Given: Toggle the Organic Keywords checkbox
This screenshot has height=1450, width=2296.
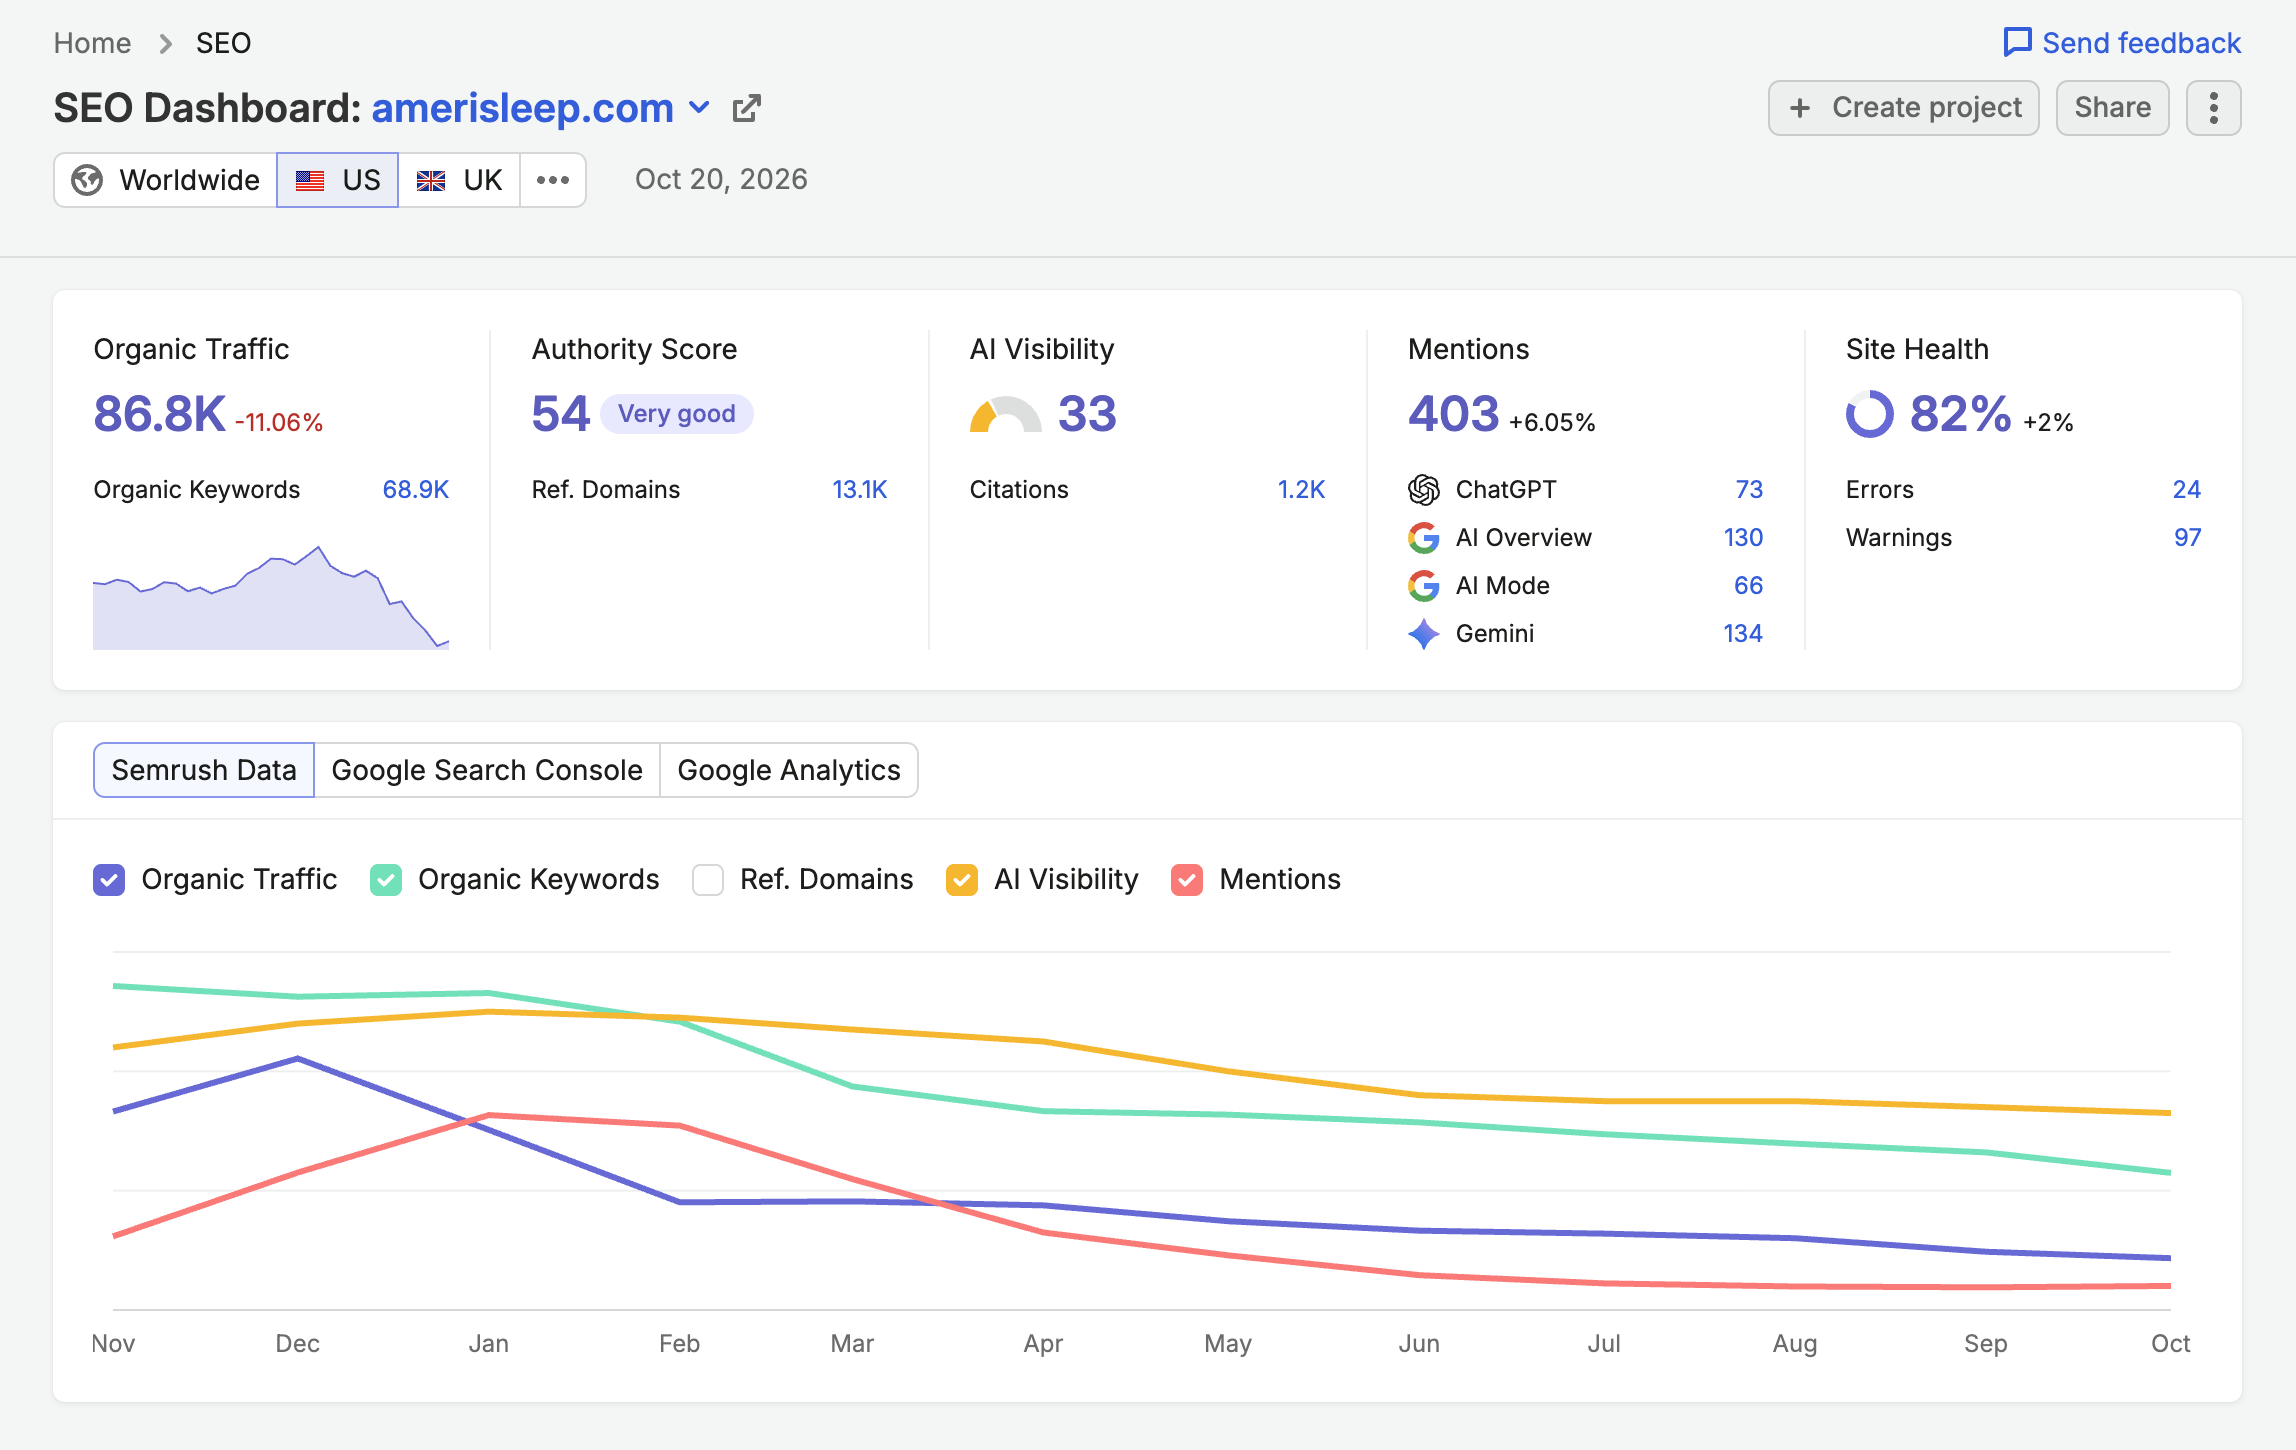Looking at the screenshot, I should 386,879.
